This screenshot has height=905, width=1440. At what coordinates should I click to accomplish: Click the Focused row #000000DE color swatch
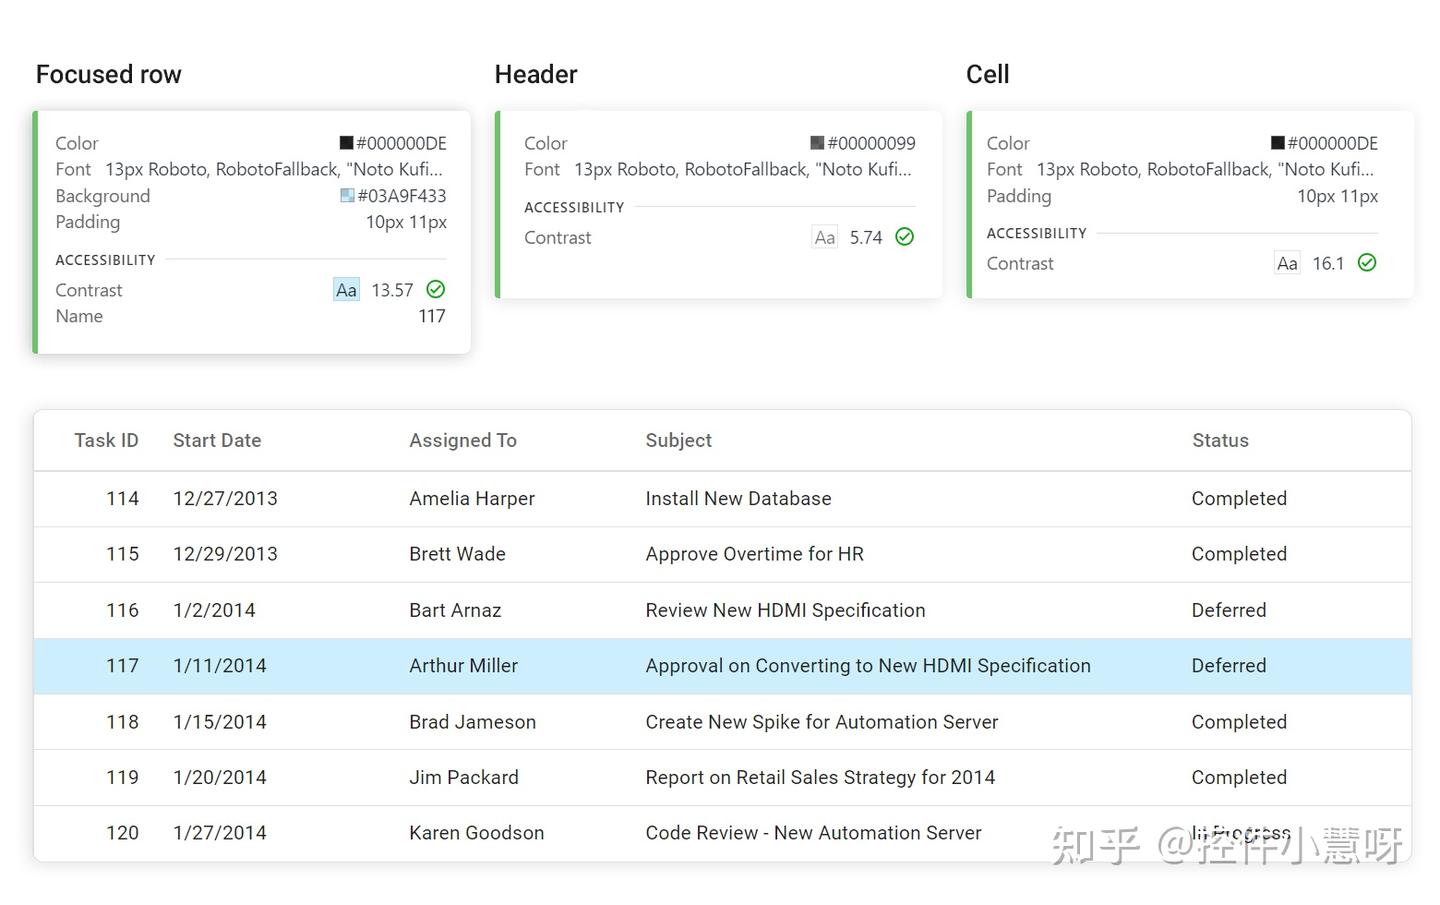(x=346, y=143)
